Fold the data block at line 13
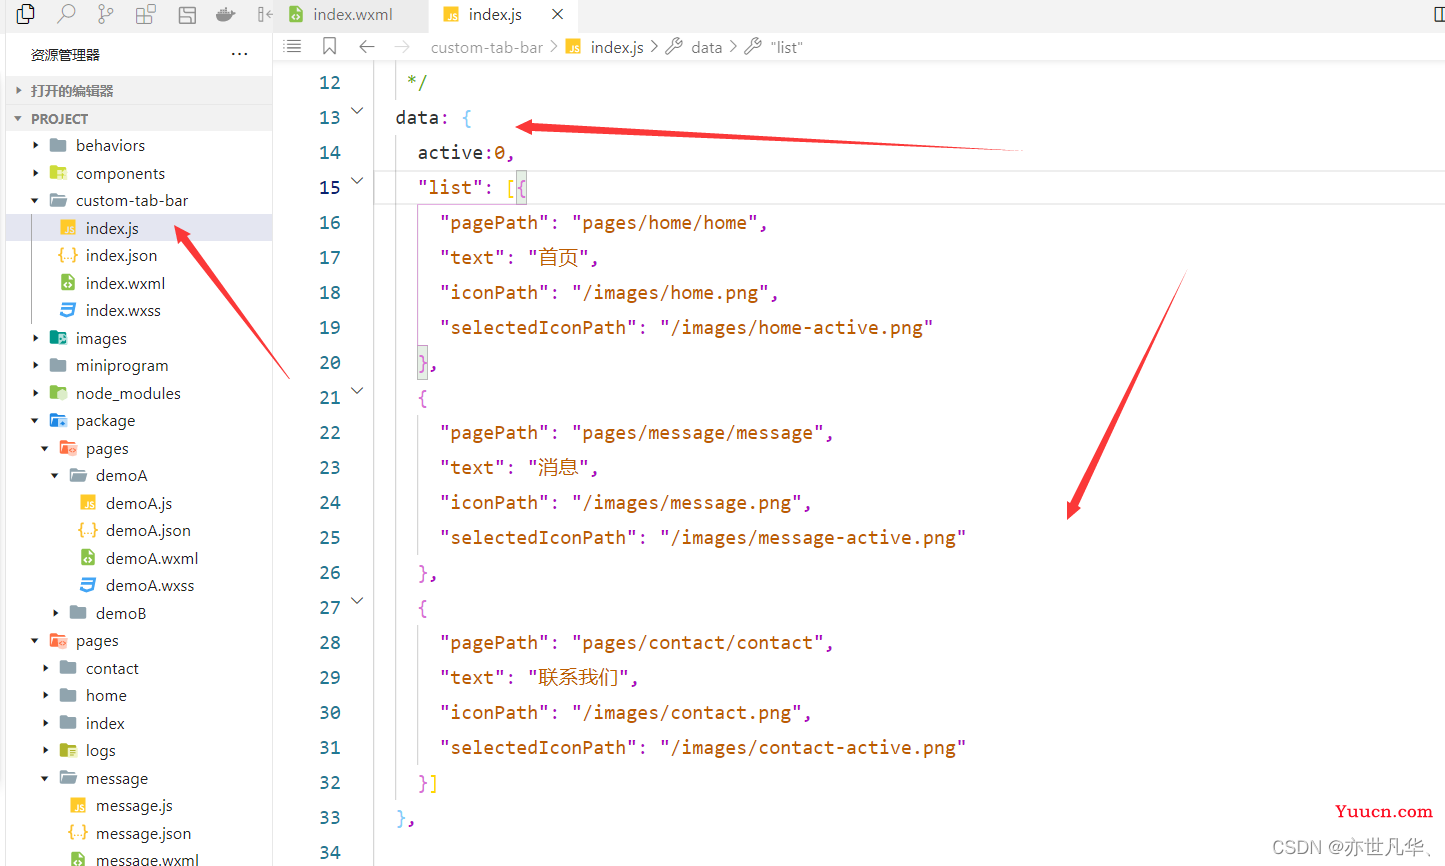 [x=357, y=111]
